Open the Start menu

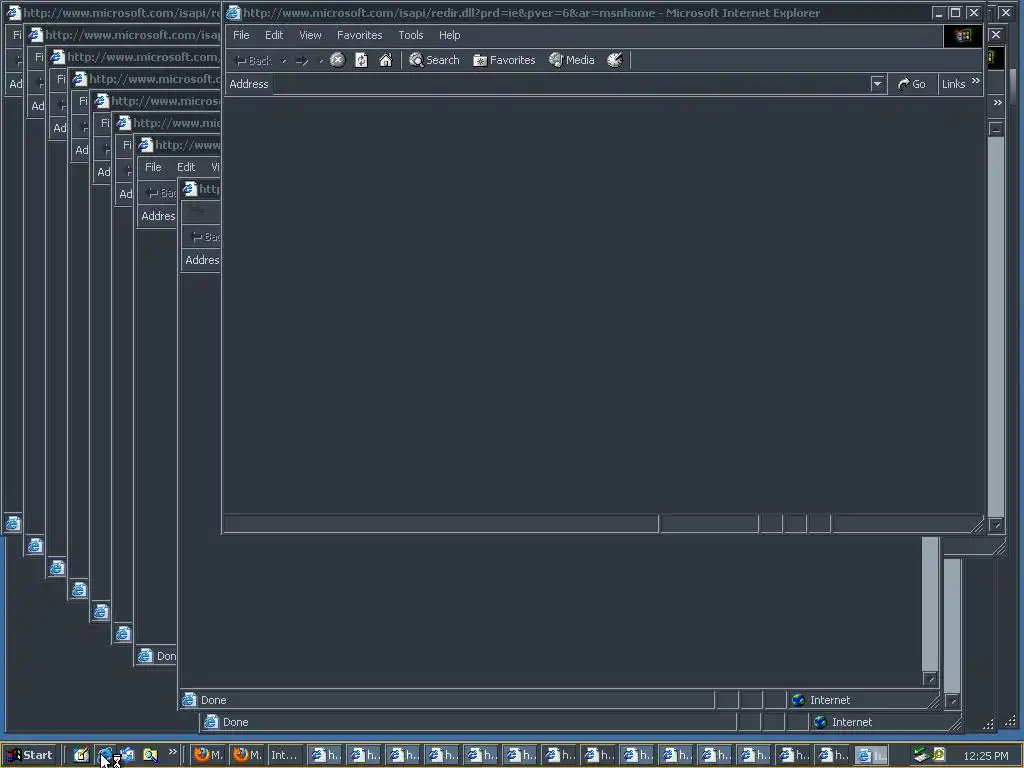click(x=29, y=755)
